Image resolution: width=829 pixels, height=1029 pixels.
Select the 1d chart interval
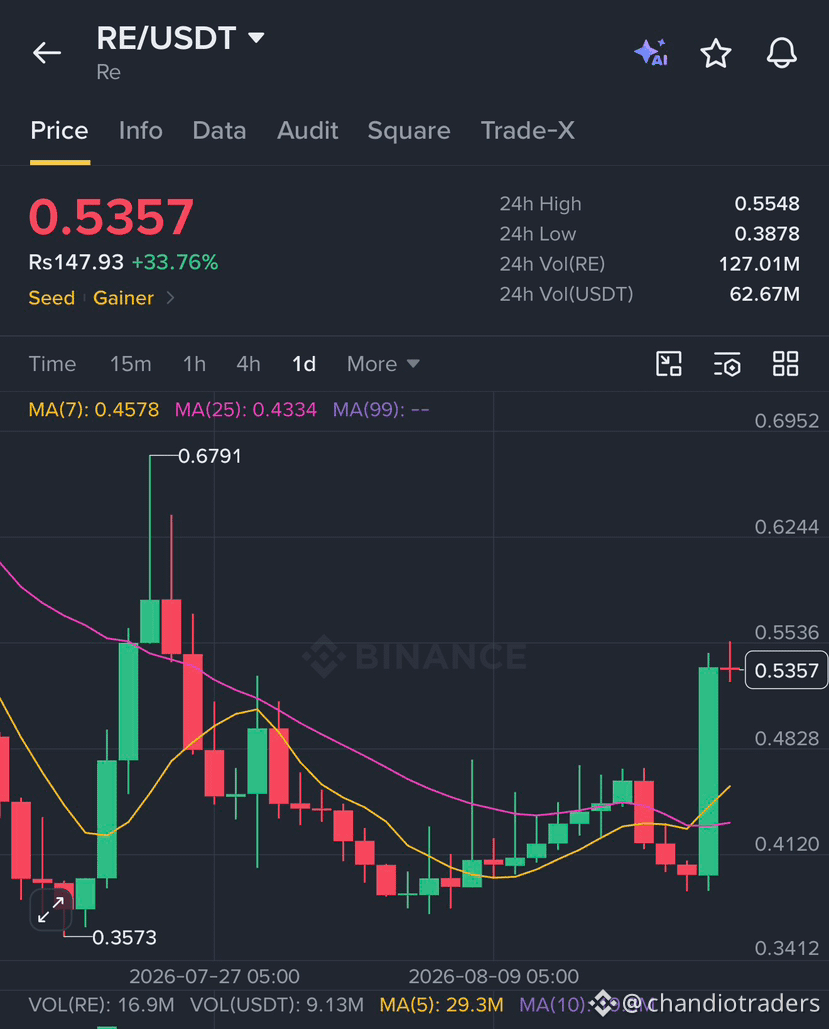[304, 364]
